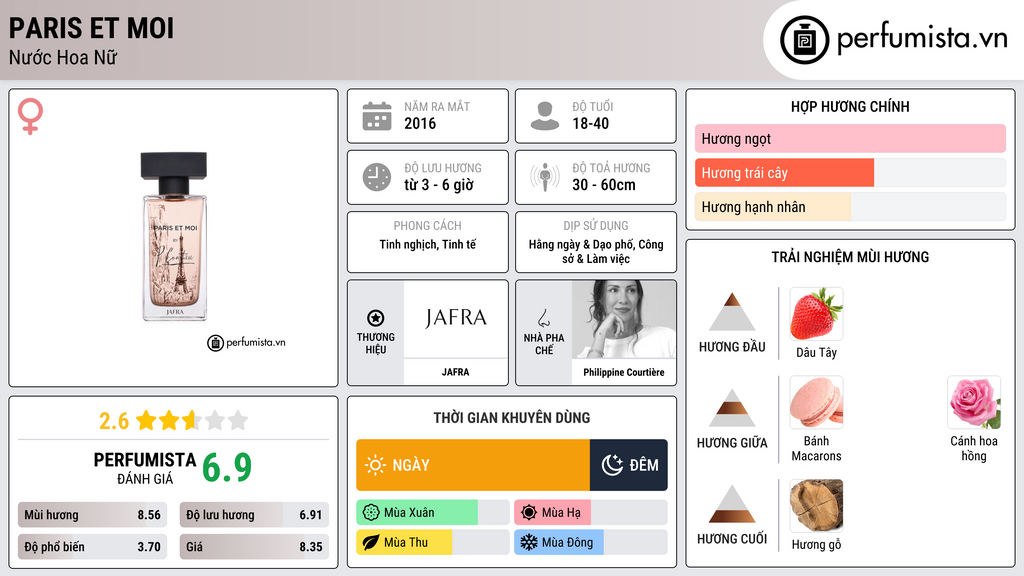Click the PERFUMISTA ĐÁNH GIÁ label
Screen dimensions: 1024x576
pos(144,468)
